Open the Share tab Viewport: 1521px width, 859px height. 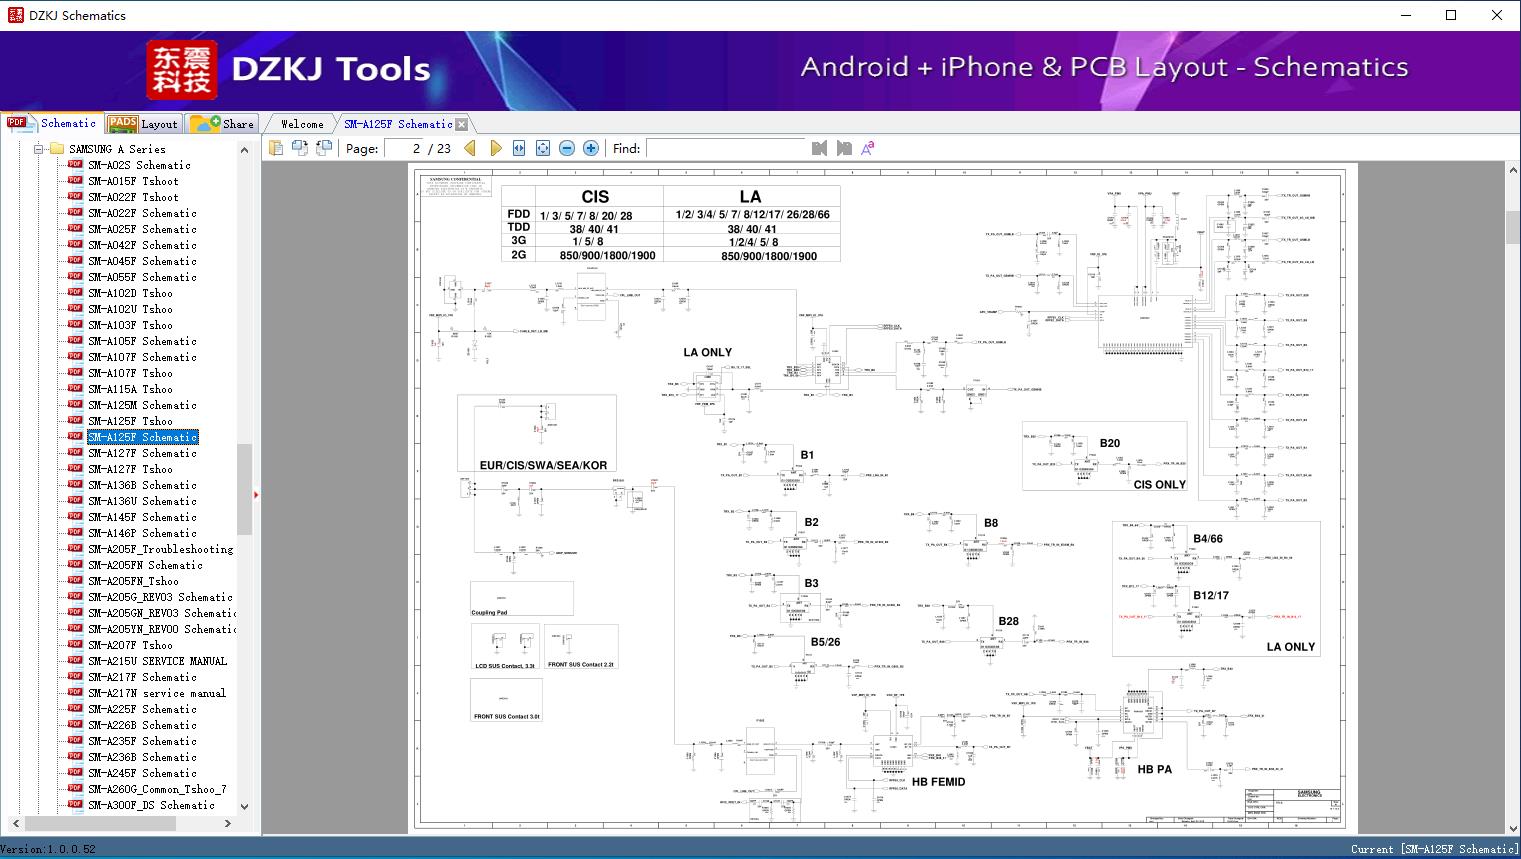click(222, 124)
